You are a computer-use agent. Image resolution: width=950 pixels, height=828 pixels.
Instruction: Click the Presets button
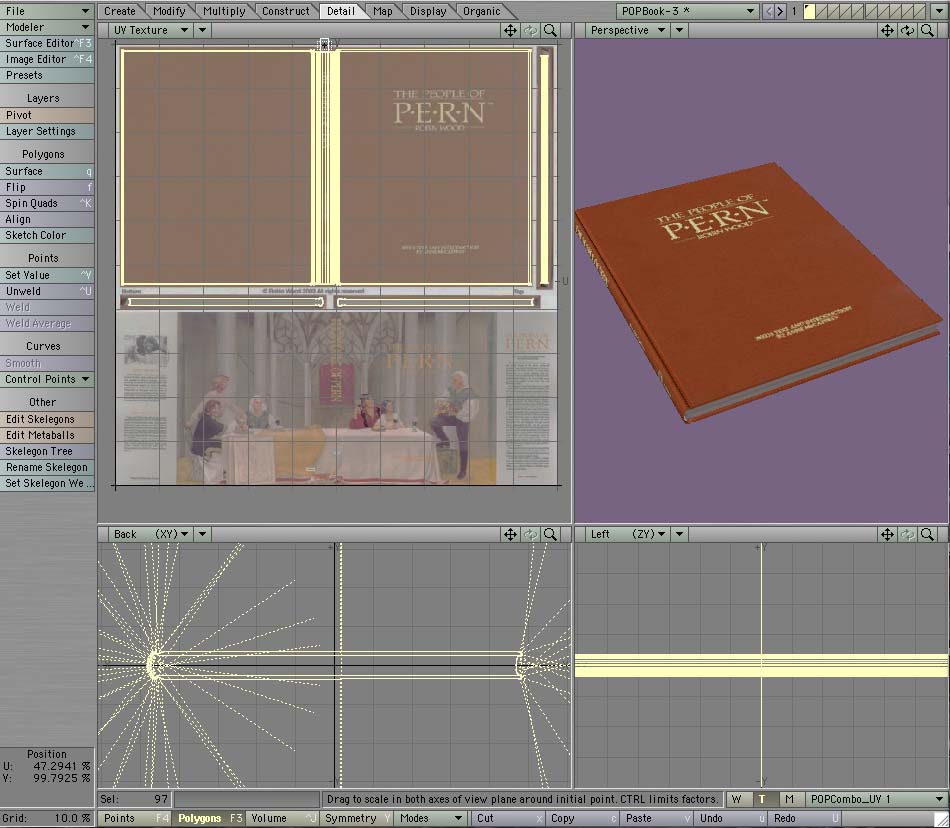(47, 76)
